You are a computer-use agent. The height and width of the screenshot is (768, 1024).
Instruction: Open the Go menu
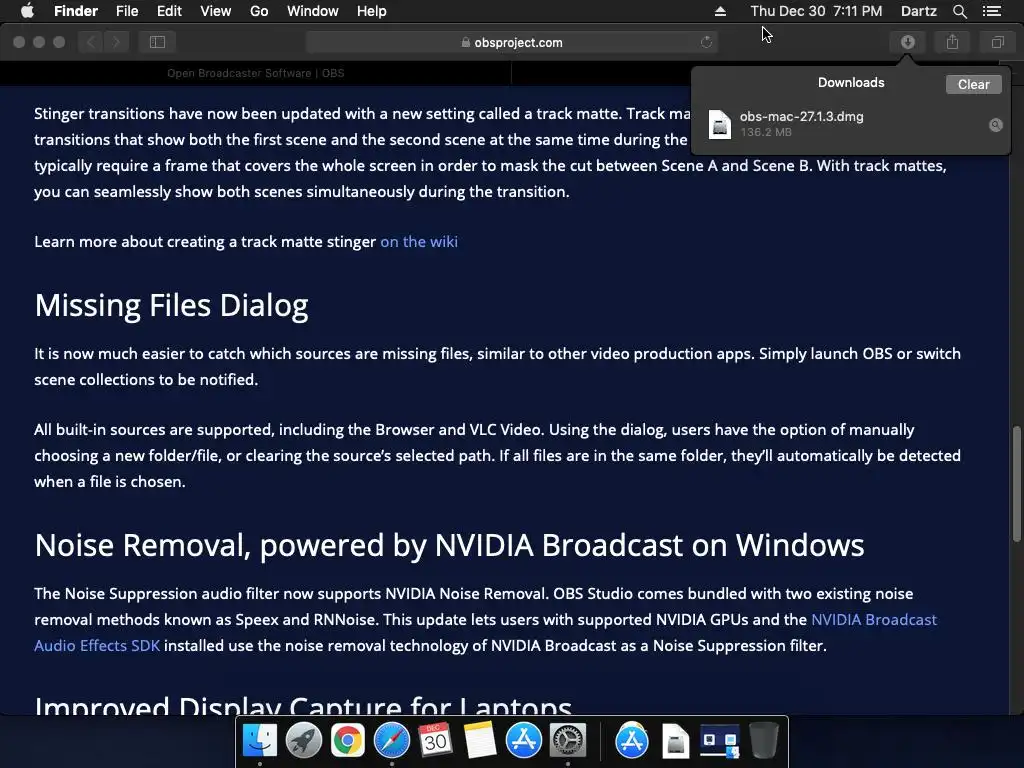(259, 11)
